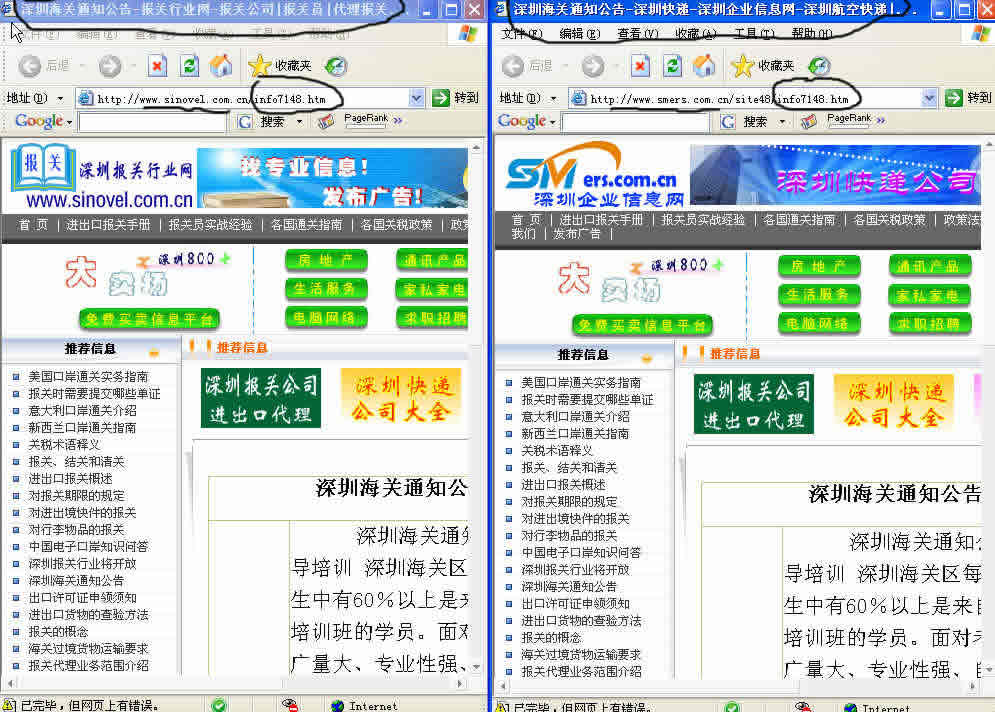Open 编辑(E) menu in right window

tap(579, 34)
